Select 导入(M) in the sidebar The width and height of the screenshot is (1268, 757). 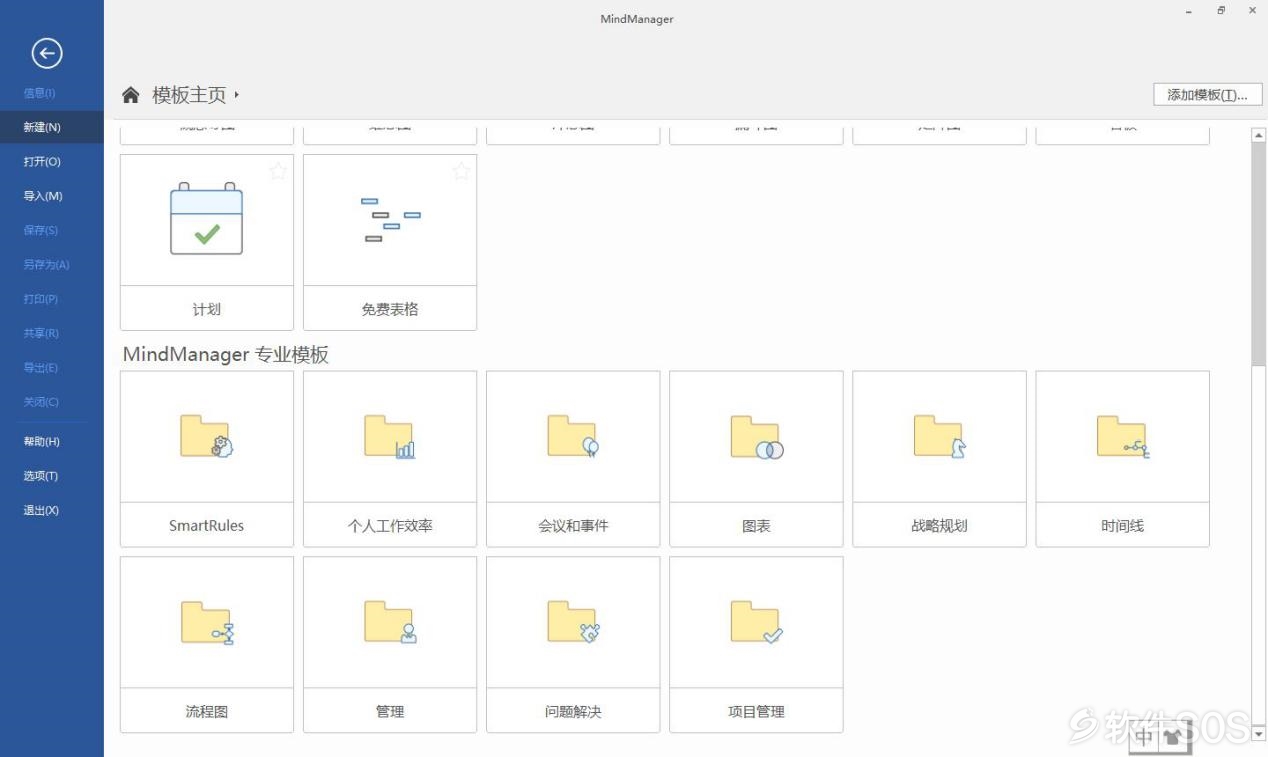point(52,196)
